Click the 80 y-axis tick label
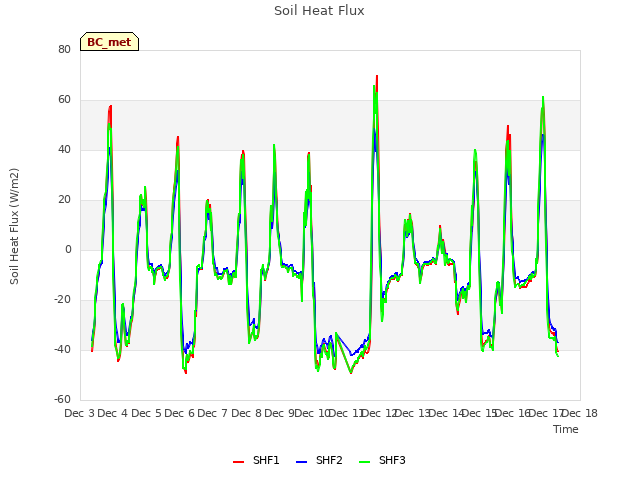The width and height of the screenshot is (640, 480). [x=64, y=49]
